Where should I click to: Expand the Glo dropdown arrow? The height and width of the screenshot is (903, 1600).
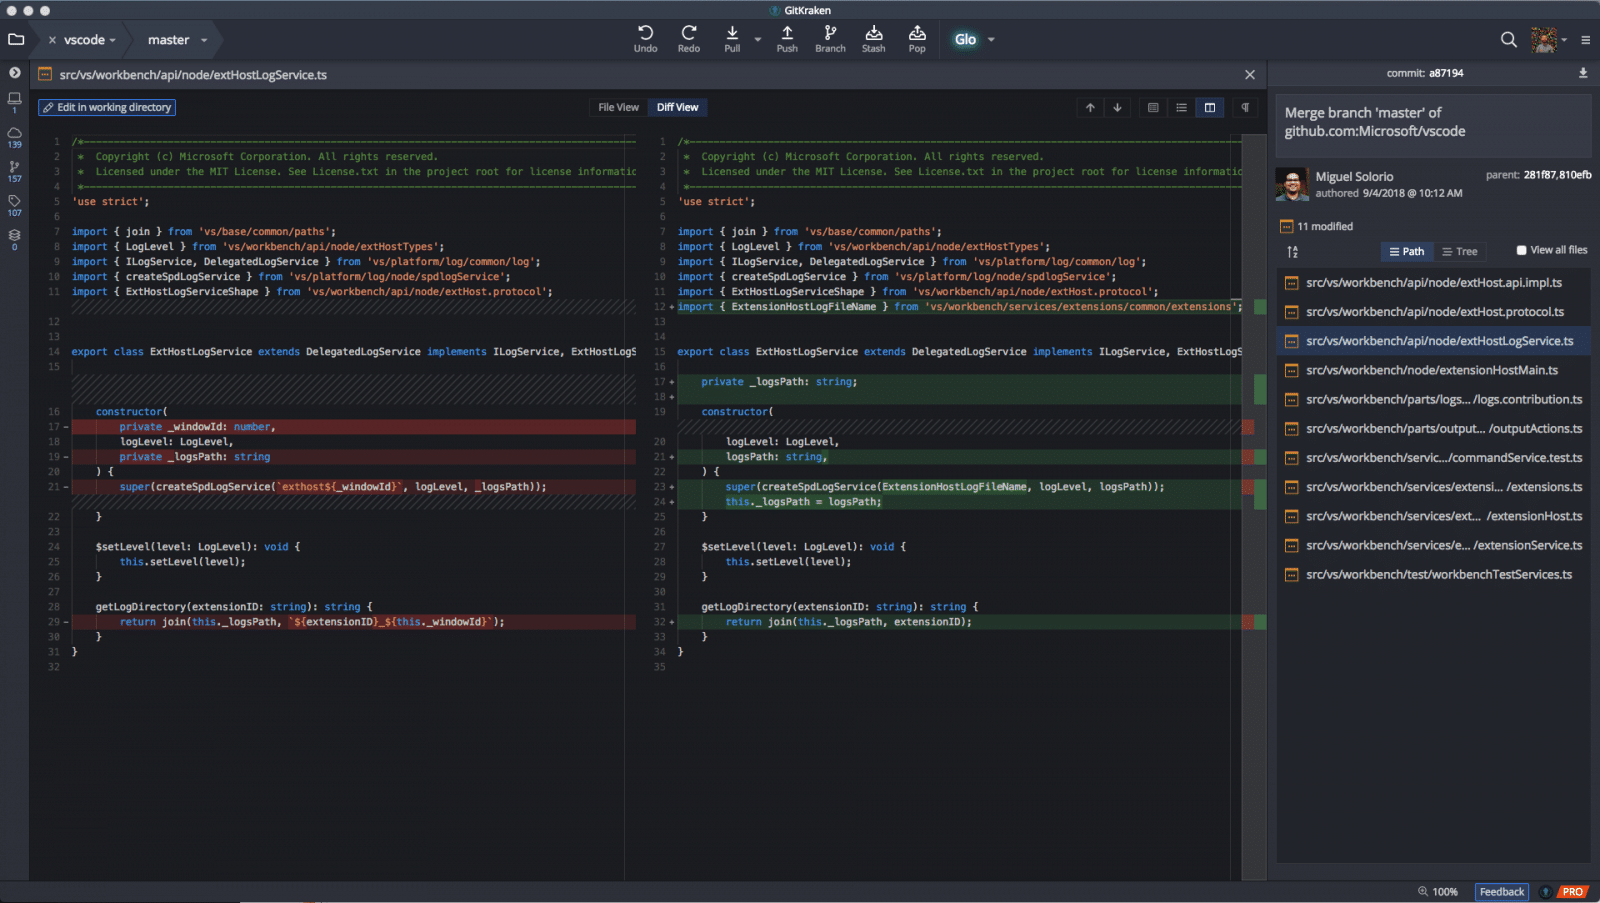pos(991,40)
